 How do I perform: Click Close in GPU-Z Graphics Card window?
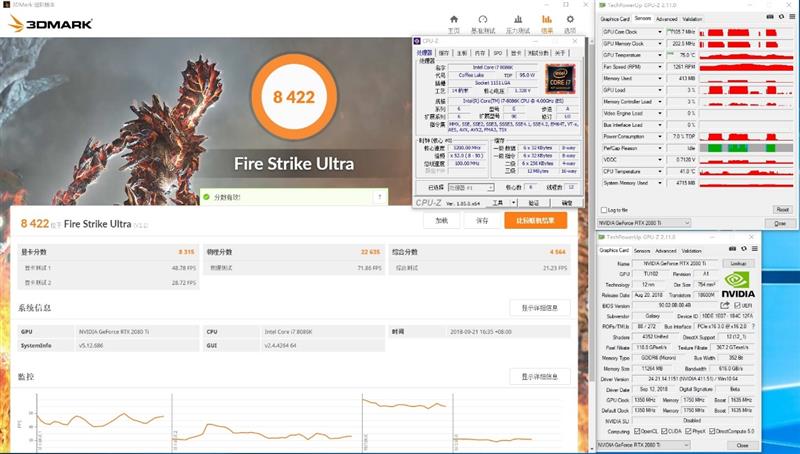point(742,445)
